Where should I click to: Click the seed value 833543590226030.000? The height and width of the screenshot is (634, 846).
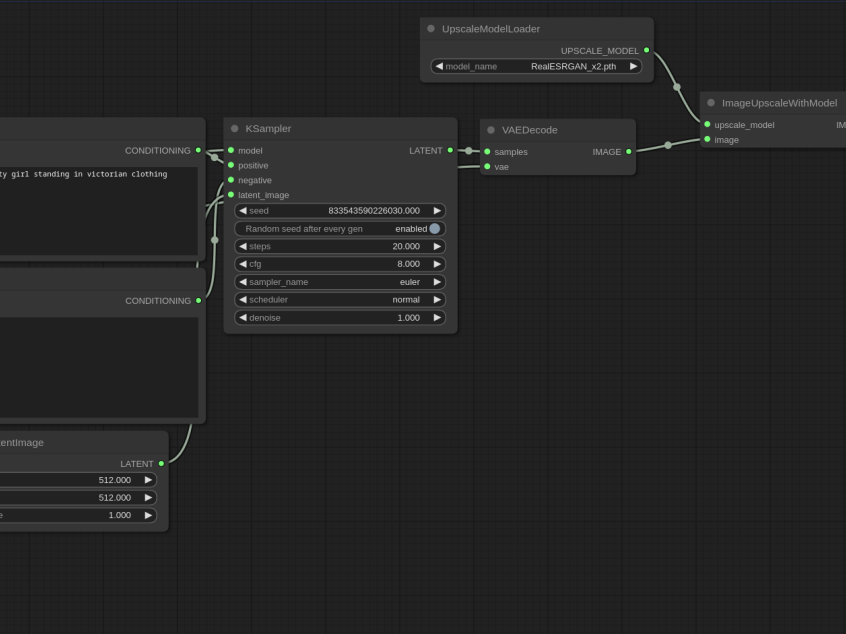tap(374, 210)
